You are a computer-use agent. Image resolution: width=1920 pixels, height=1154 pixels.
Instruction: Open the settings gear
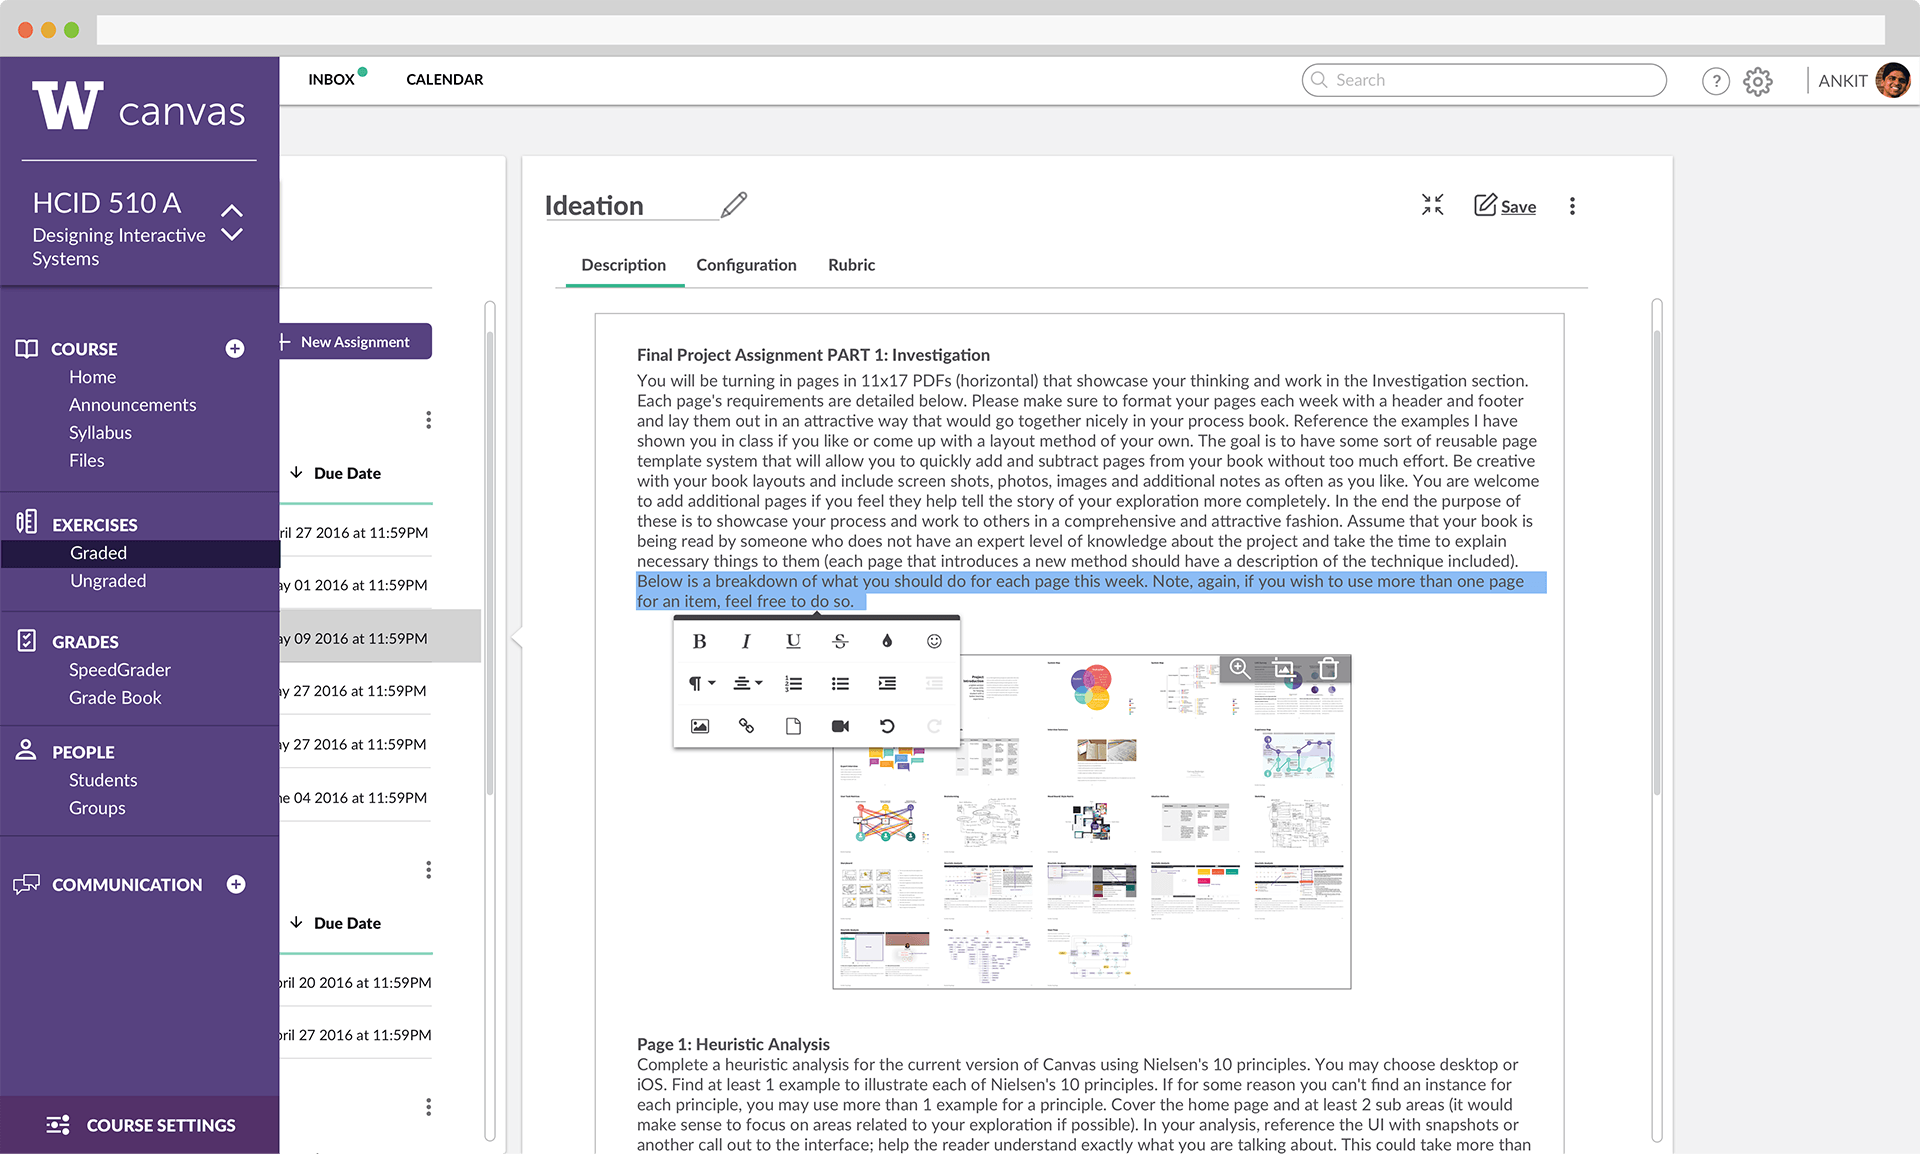coord(1758,81)
